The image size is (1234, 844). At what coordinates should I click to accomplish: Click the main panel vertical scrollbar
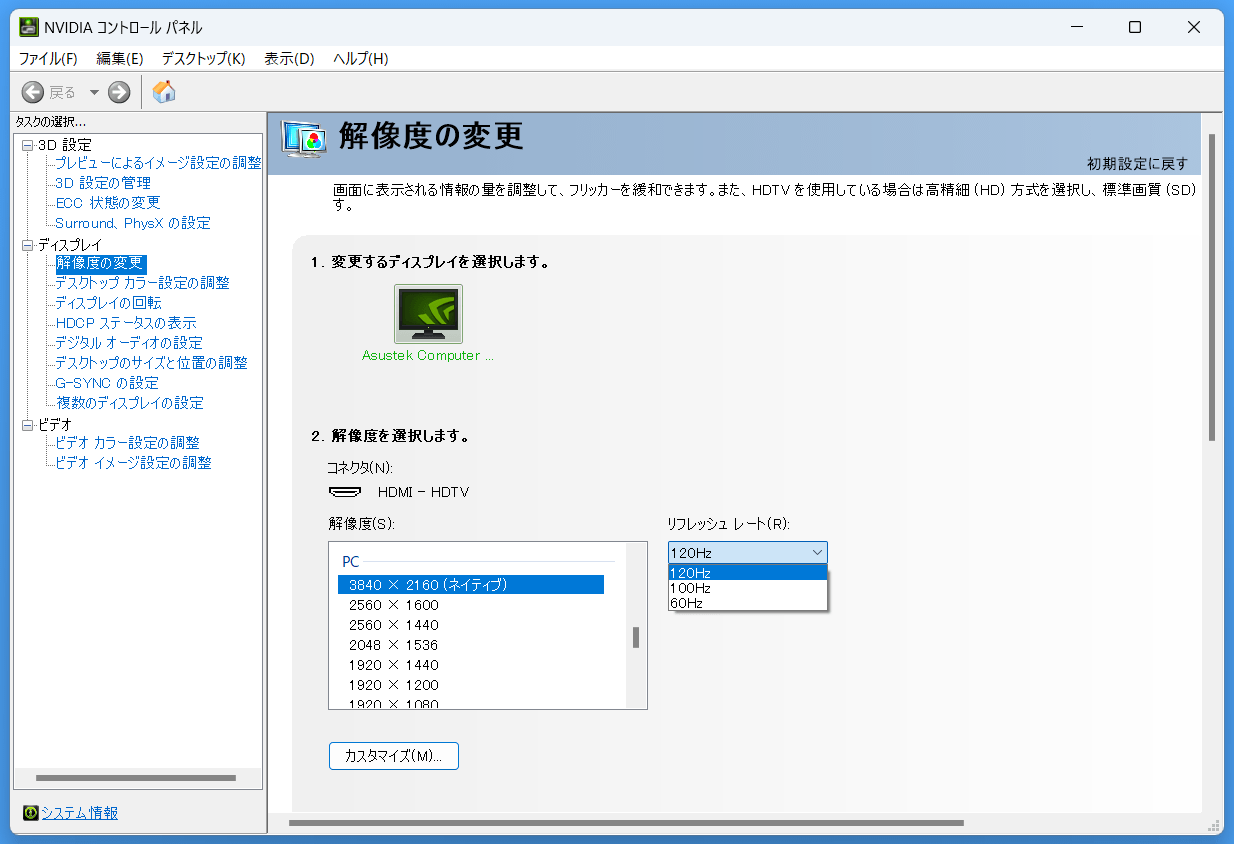[x=1212, y=288]
